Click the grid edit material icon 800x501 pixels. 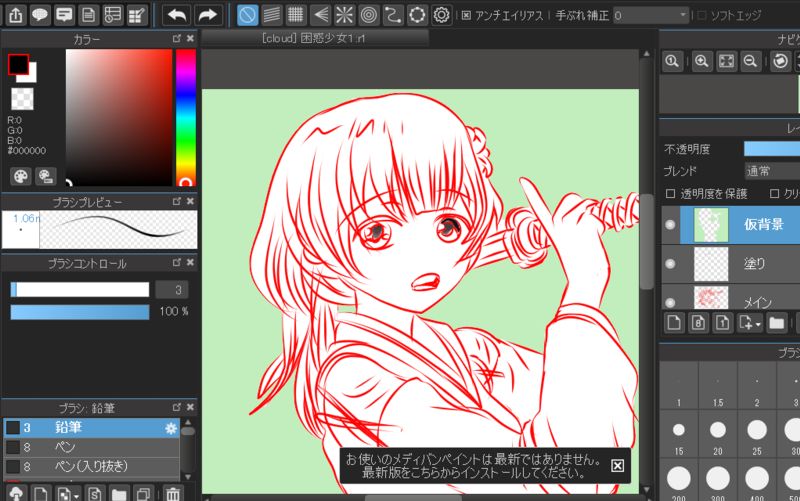point(137,15)
